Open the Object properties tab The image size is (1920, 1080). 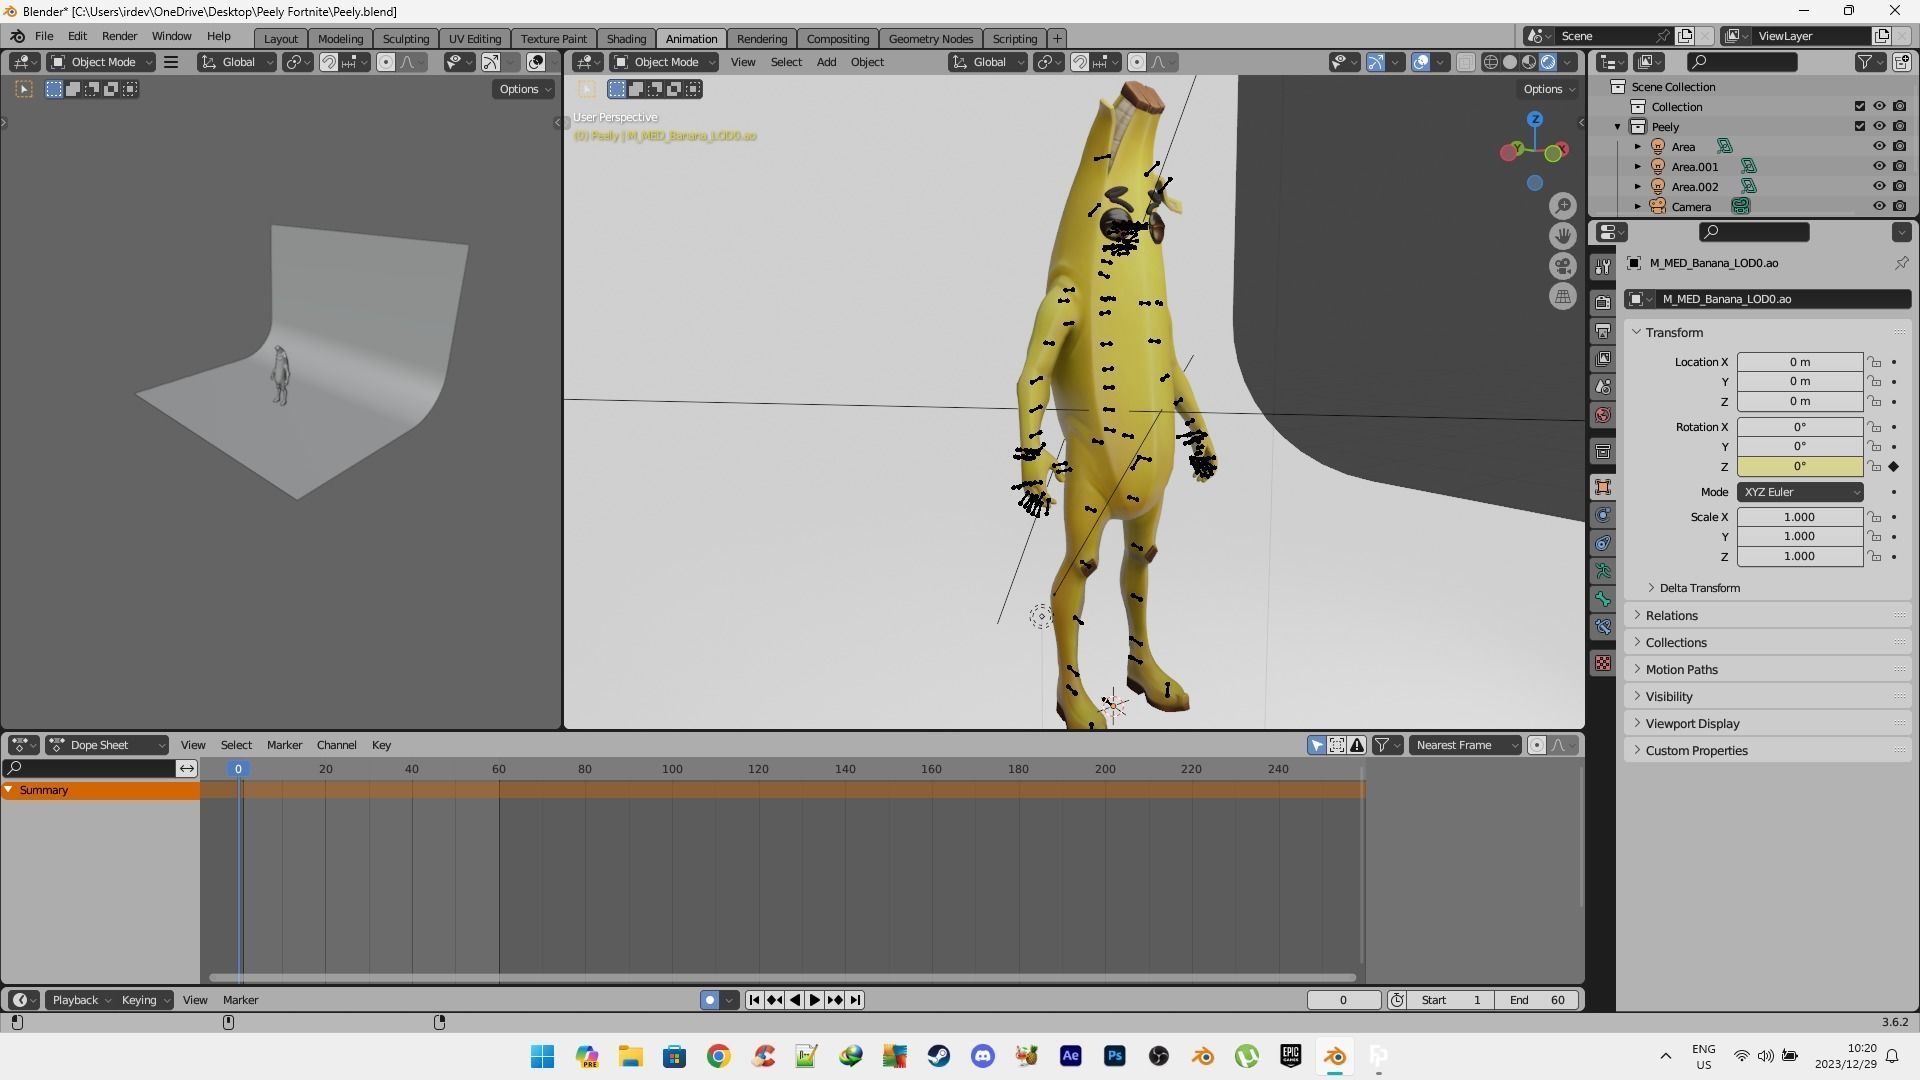coord(1603,487)
